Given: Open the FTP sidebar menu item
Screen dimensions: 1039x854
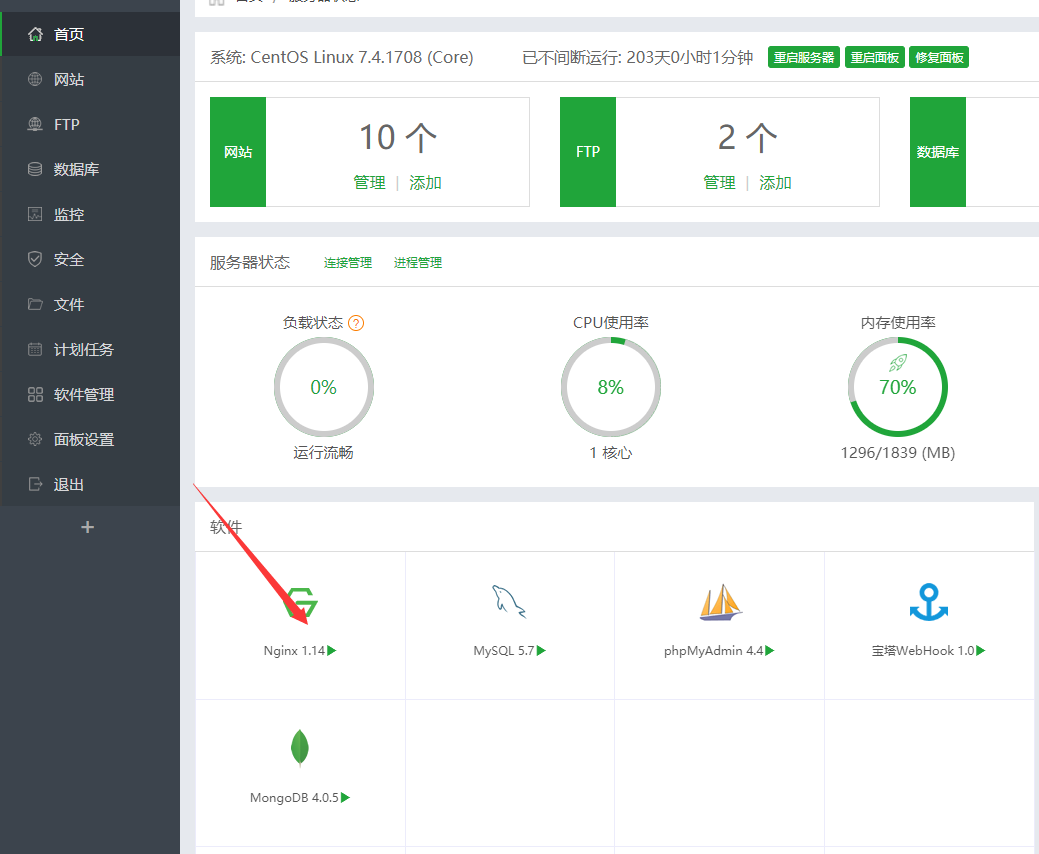Looking at the screenshot, I should [90, 125].
